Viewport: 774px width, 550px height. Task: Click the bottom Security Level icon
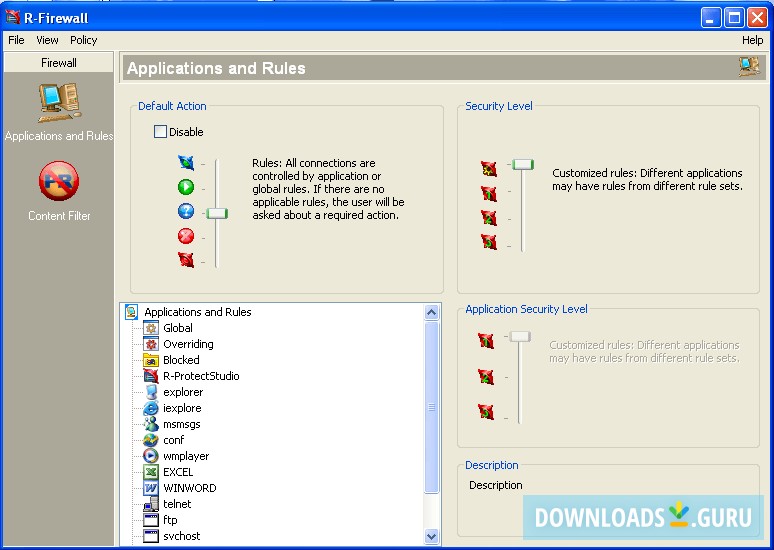489,241
